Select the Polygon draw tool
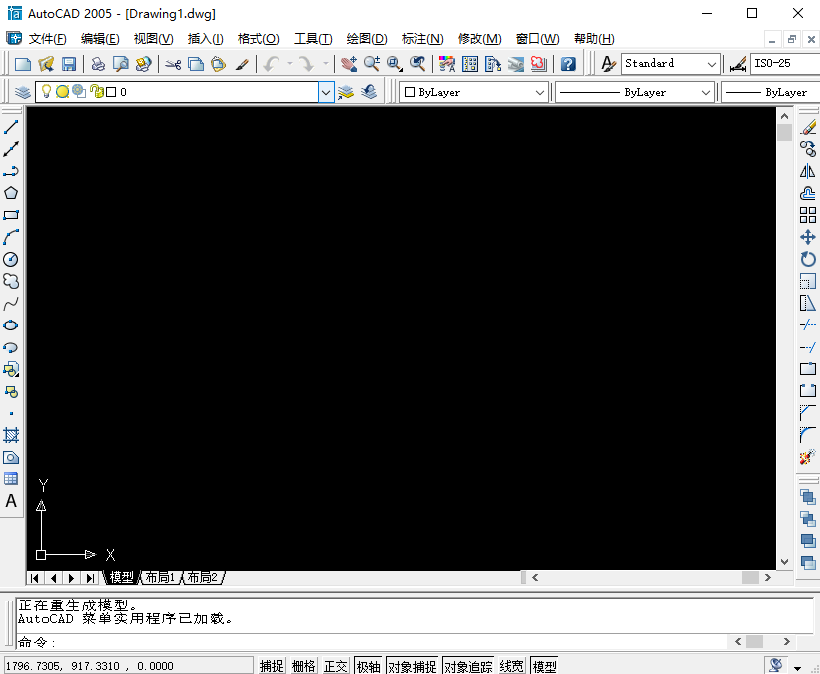Viewport: 820px width, 674px height. [11, 193]
